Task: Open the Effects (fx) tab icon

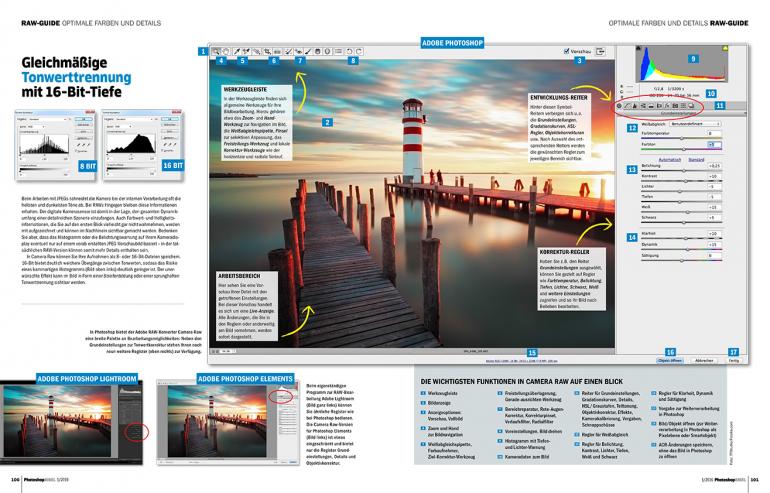Action: coord(667,106)
